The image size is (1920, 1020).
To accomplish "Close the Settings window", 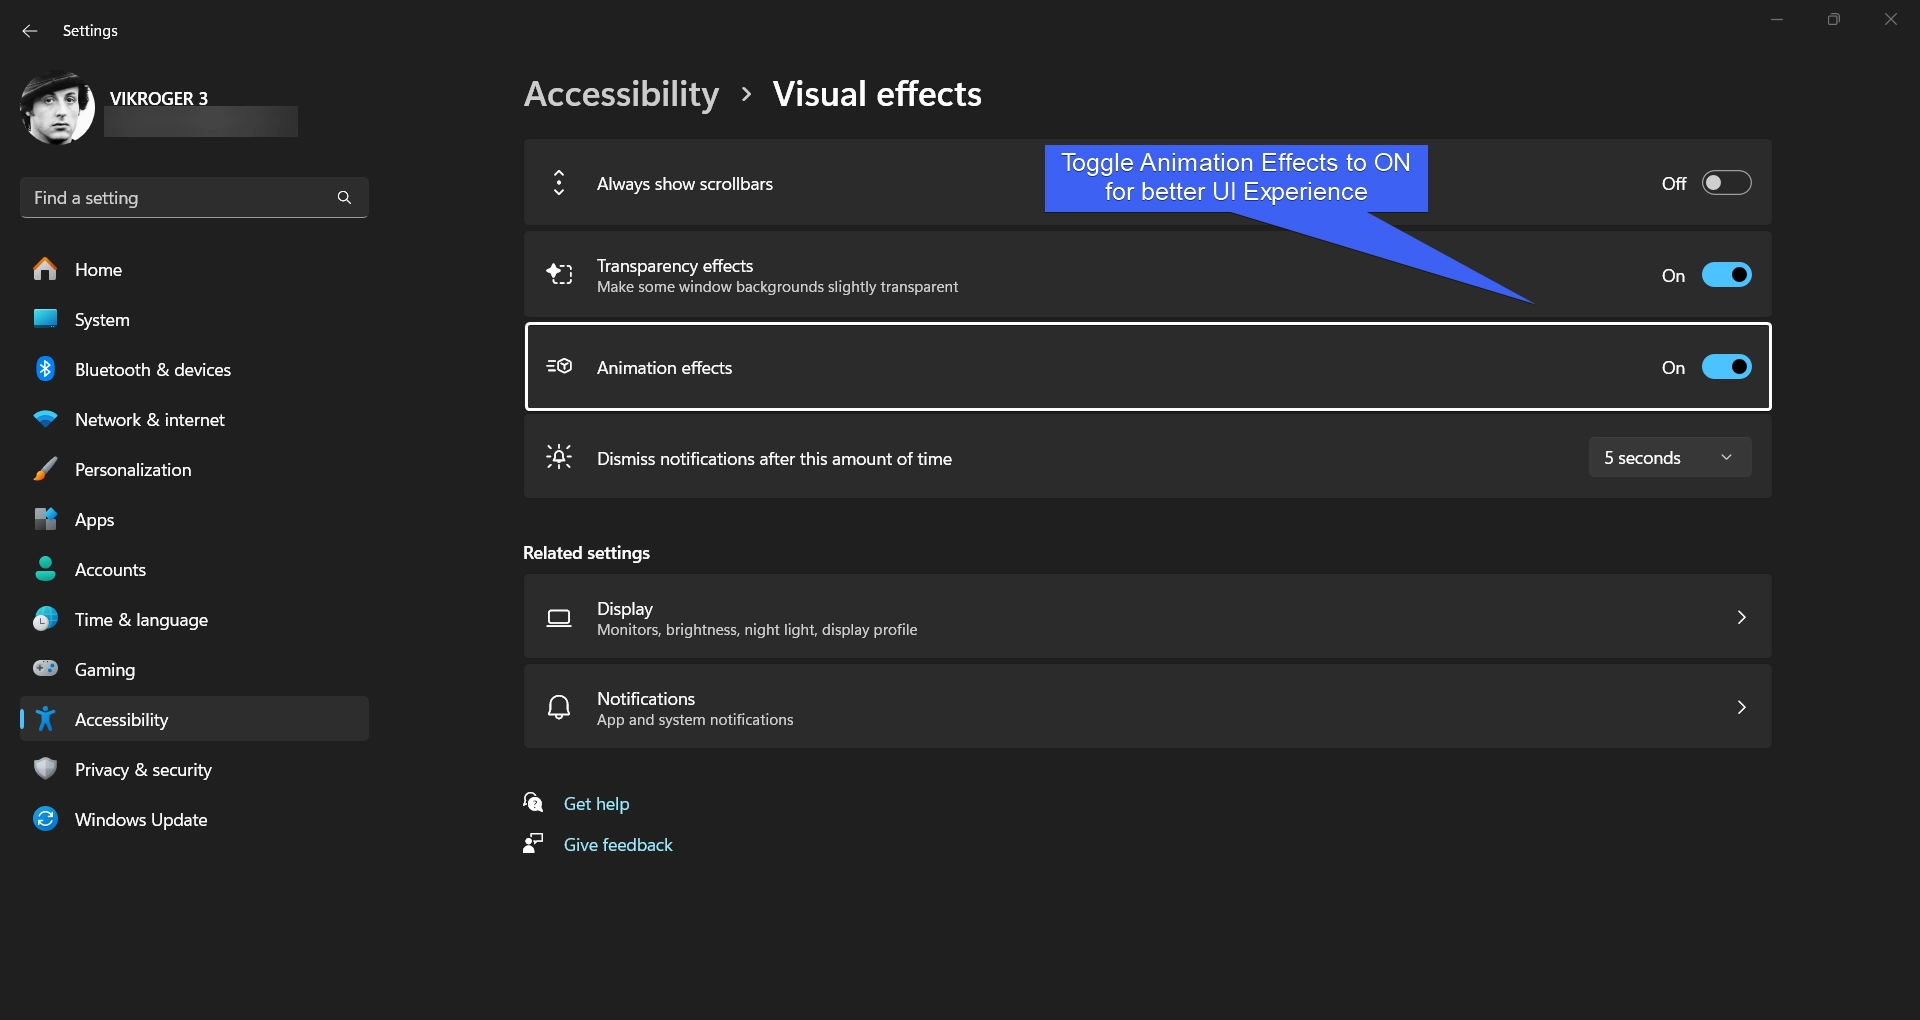I will pyautogui.click(x=1890, y=19).
